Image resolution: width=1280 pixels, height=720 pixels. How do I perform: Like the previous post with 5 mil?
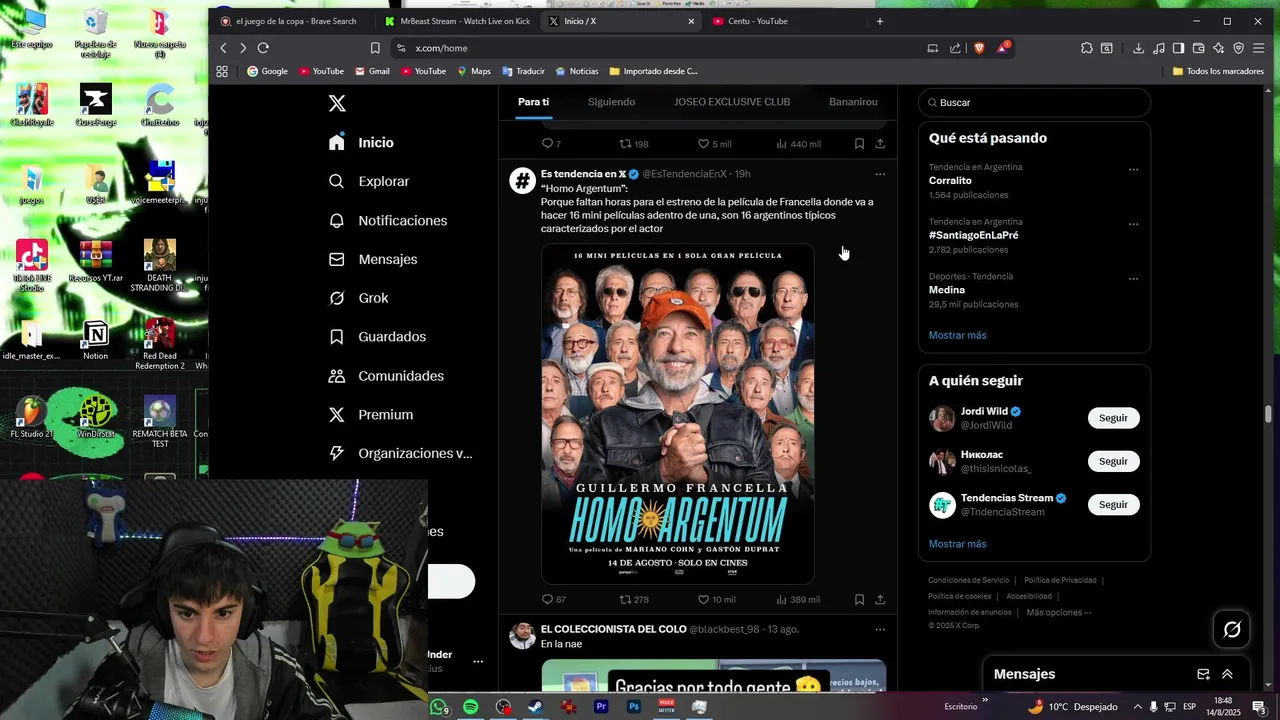(714, 144)
